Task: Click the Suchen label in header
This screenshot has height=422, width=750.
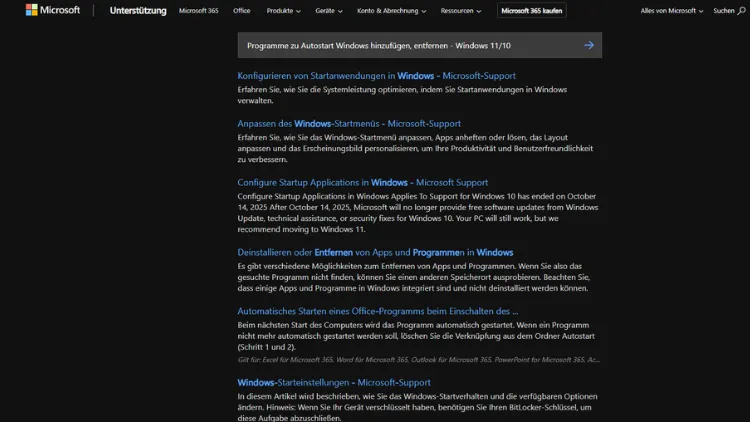Action: point(724,11)
